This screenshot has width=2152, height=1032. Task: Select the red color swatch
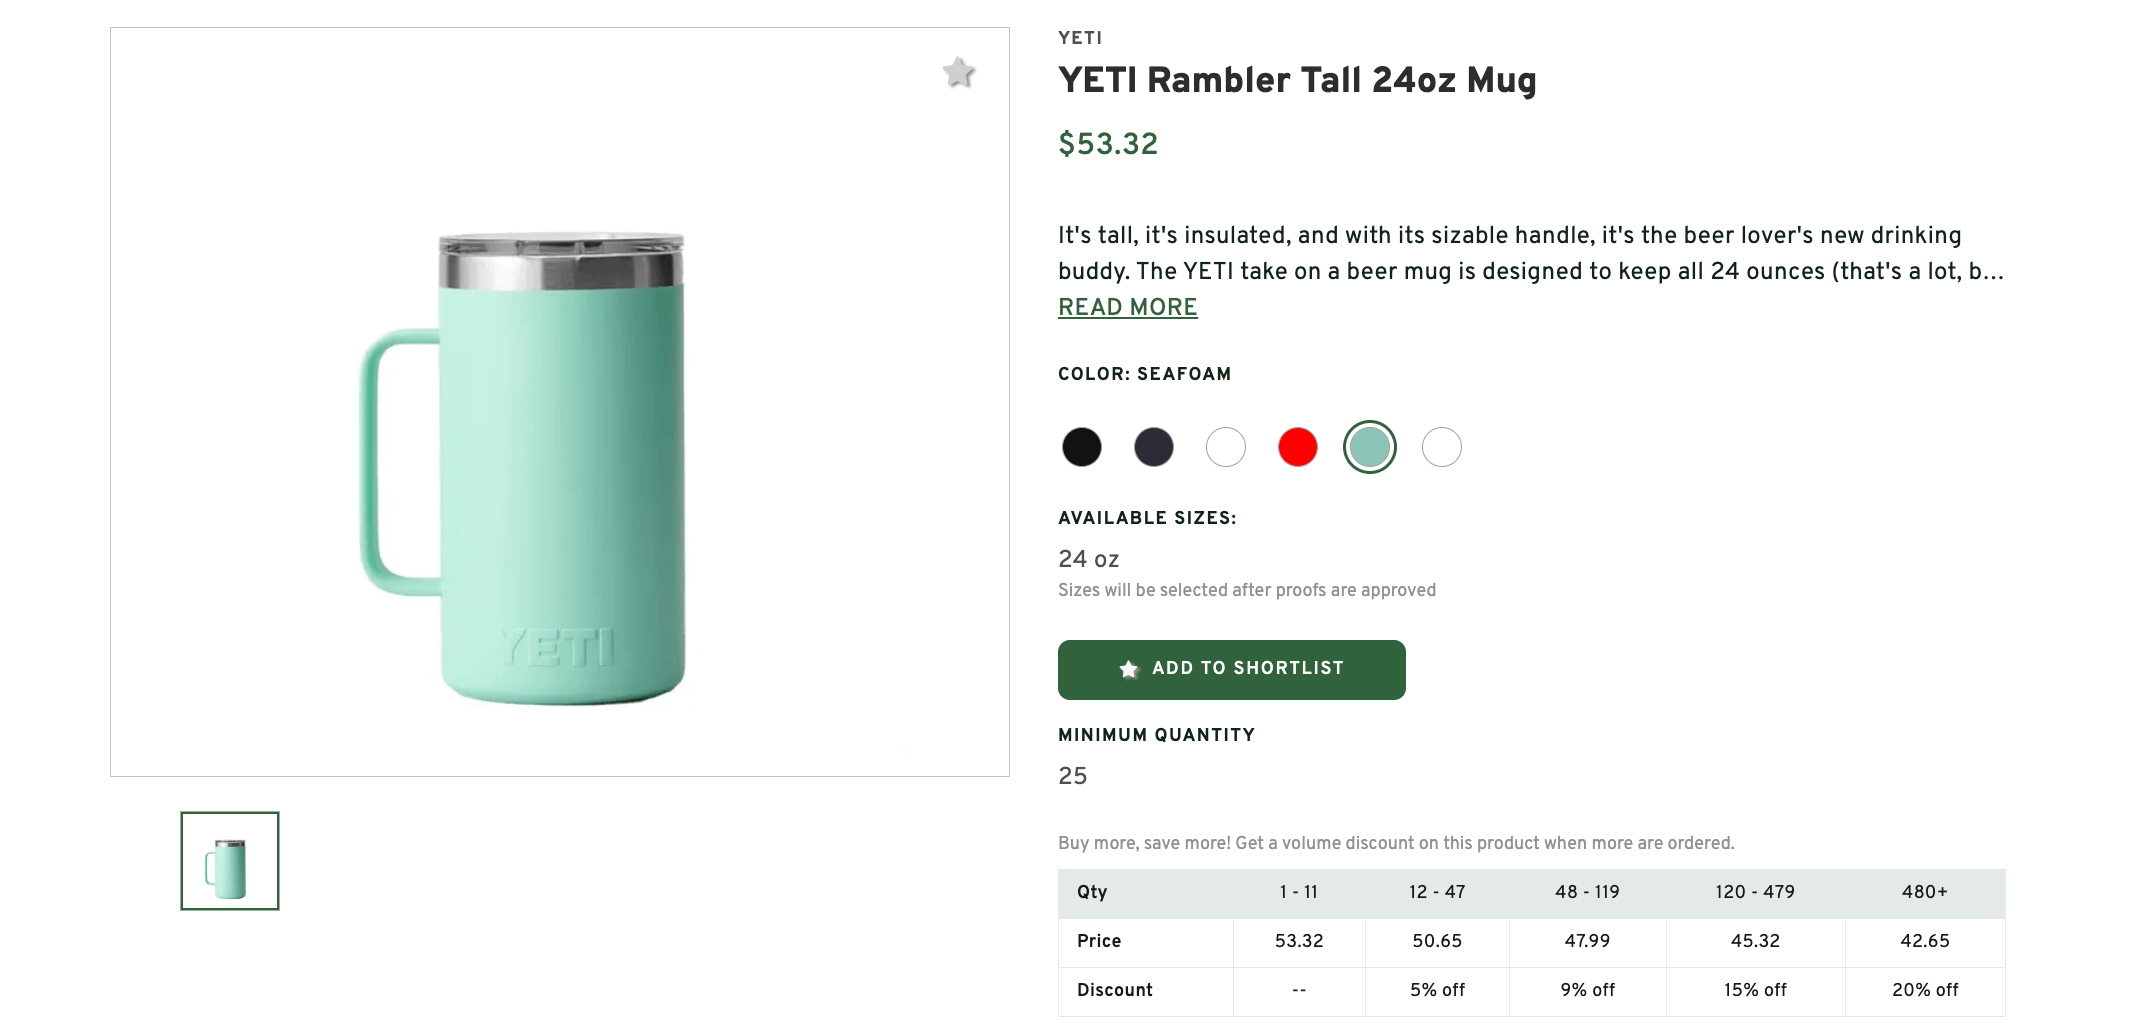point(1297,447)
